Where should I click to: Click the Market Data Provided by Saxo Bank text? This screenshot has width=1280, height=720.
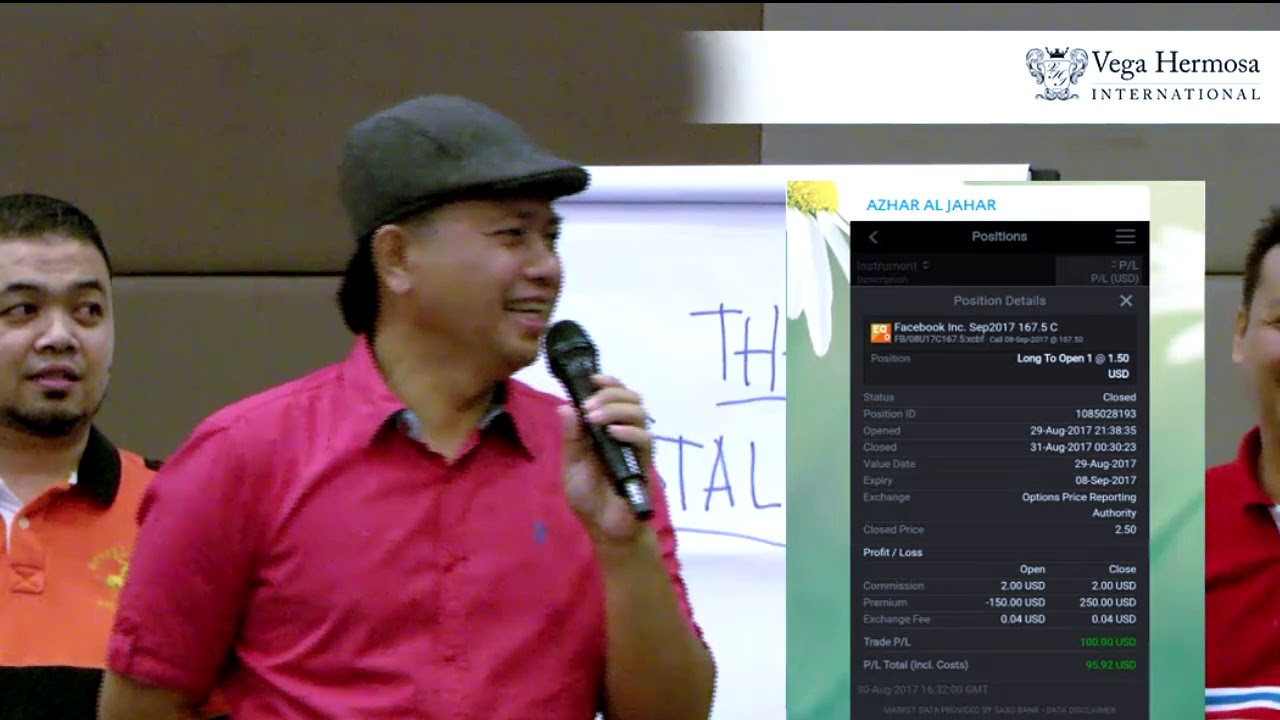pyautogui.click(x=961, y=710)
